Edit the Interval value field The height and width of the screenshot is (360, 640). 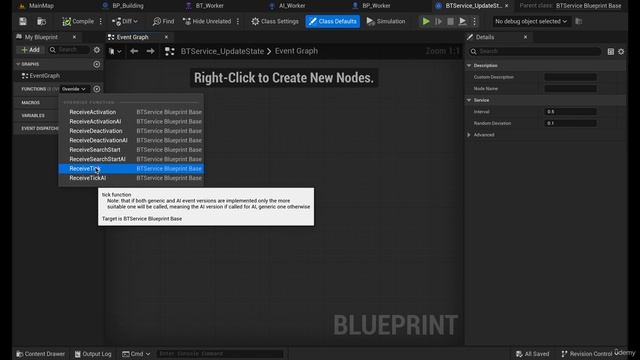pos(571,111)
